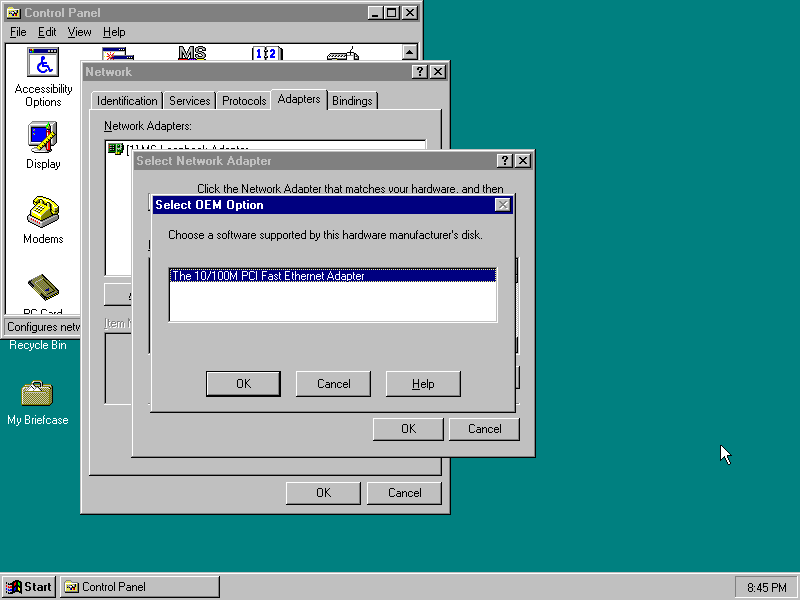Open My Briefcase on the desktop
This screenshot has height=600, width=800.
[37, 394]
